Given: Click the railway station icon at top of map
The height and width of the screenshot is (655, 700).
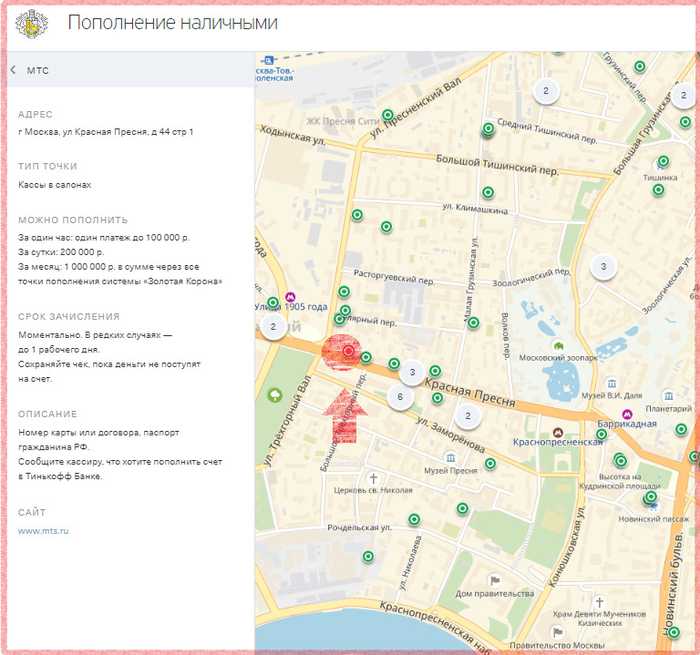Looking at the screenshot, I should tap(269, 60).
